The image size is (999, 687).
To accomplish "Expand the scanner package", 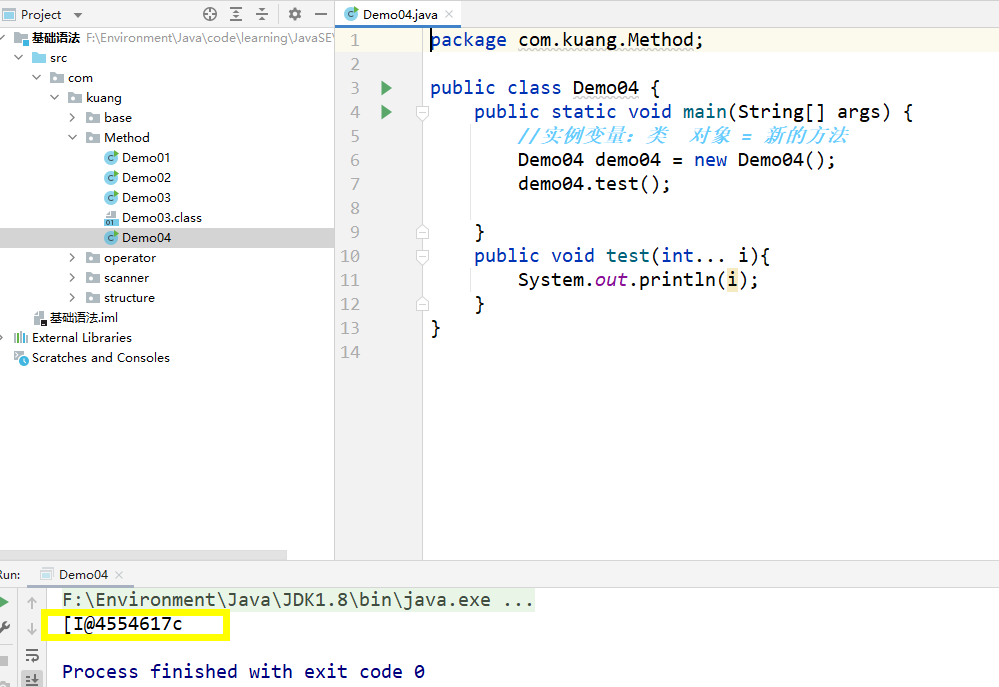I will tap(72, 277).
